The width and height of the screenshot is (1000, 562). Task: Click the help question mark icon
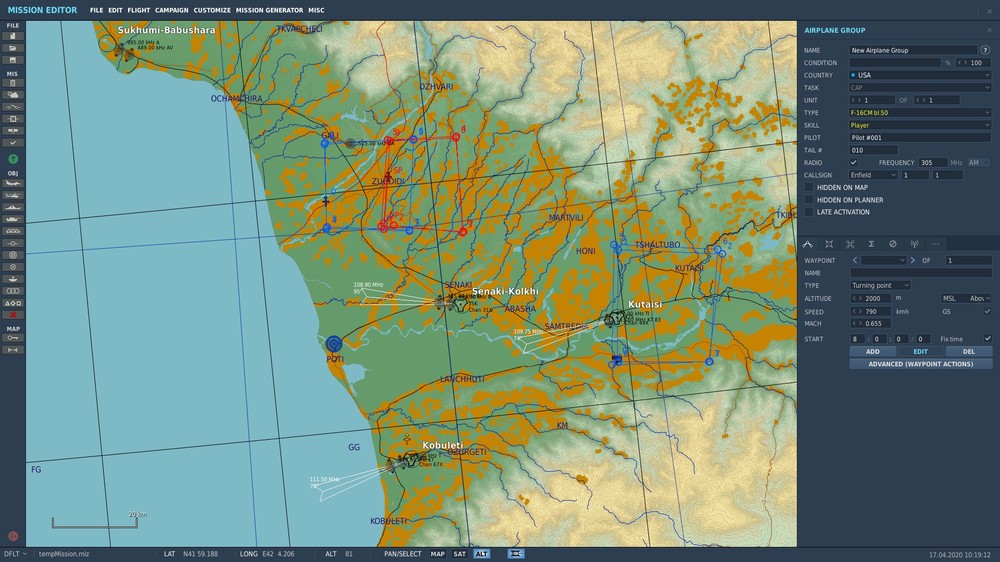tap(985, 50)
